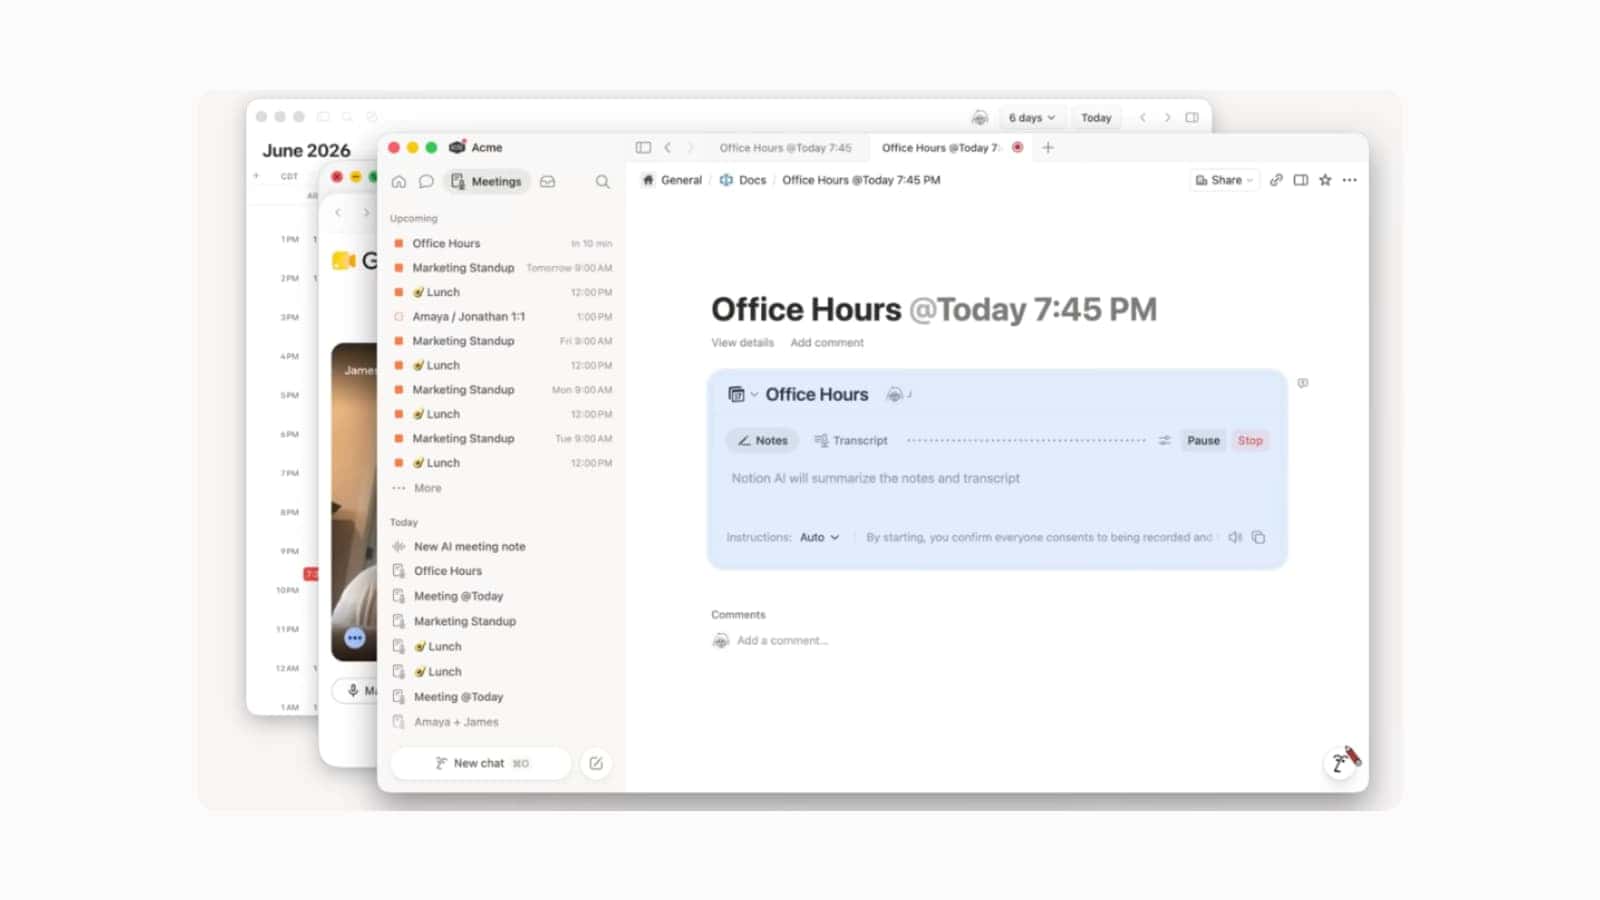Open the Share dropdown

coord(1224,180)
